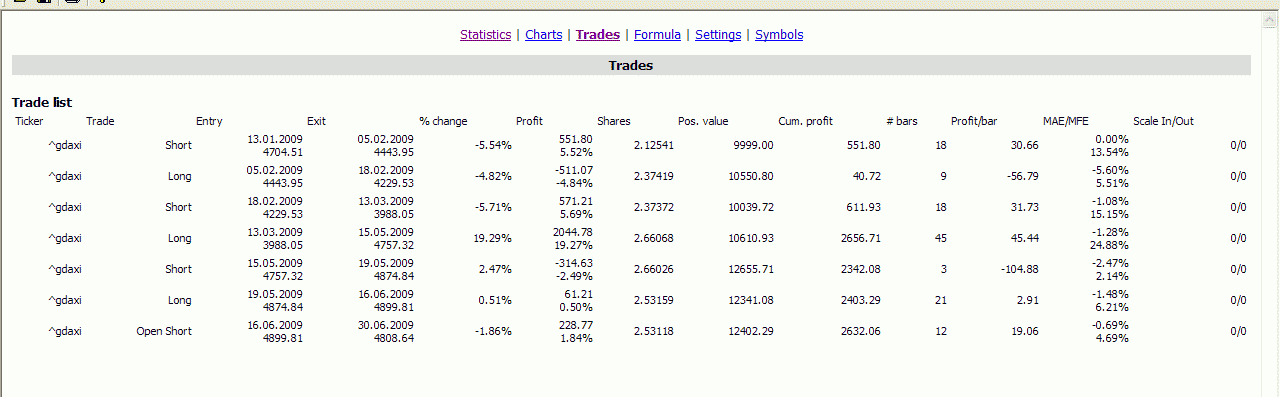Click the MAE/MFE column header
The height and width of the screenshot is (397, 1280).
click(x=1065, y=122)
